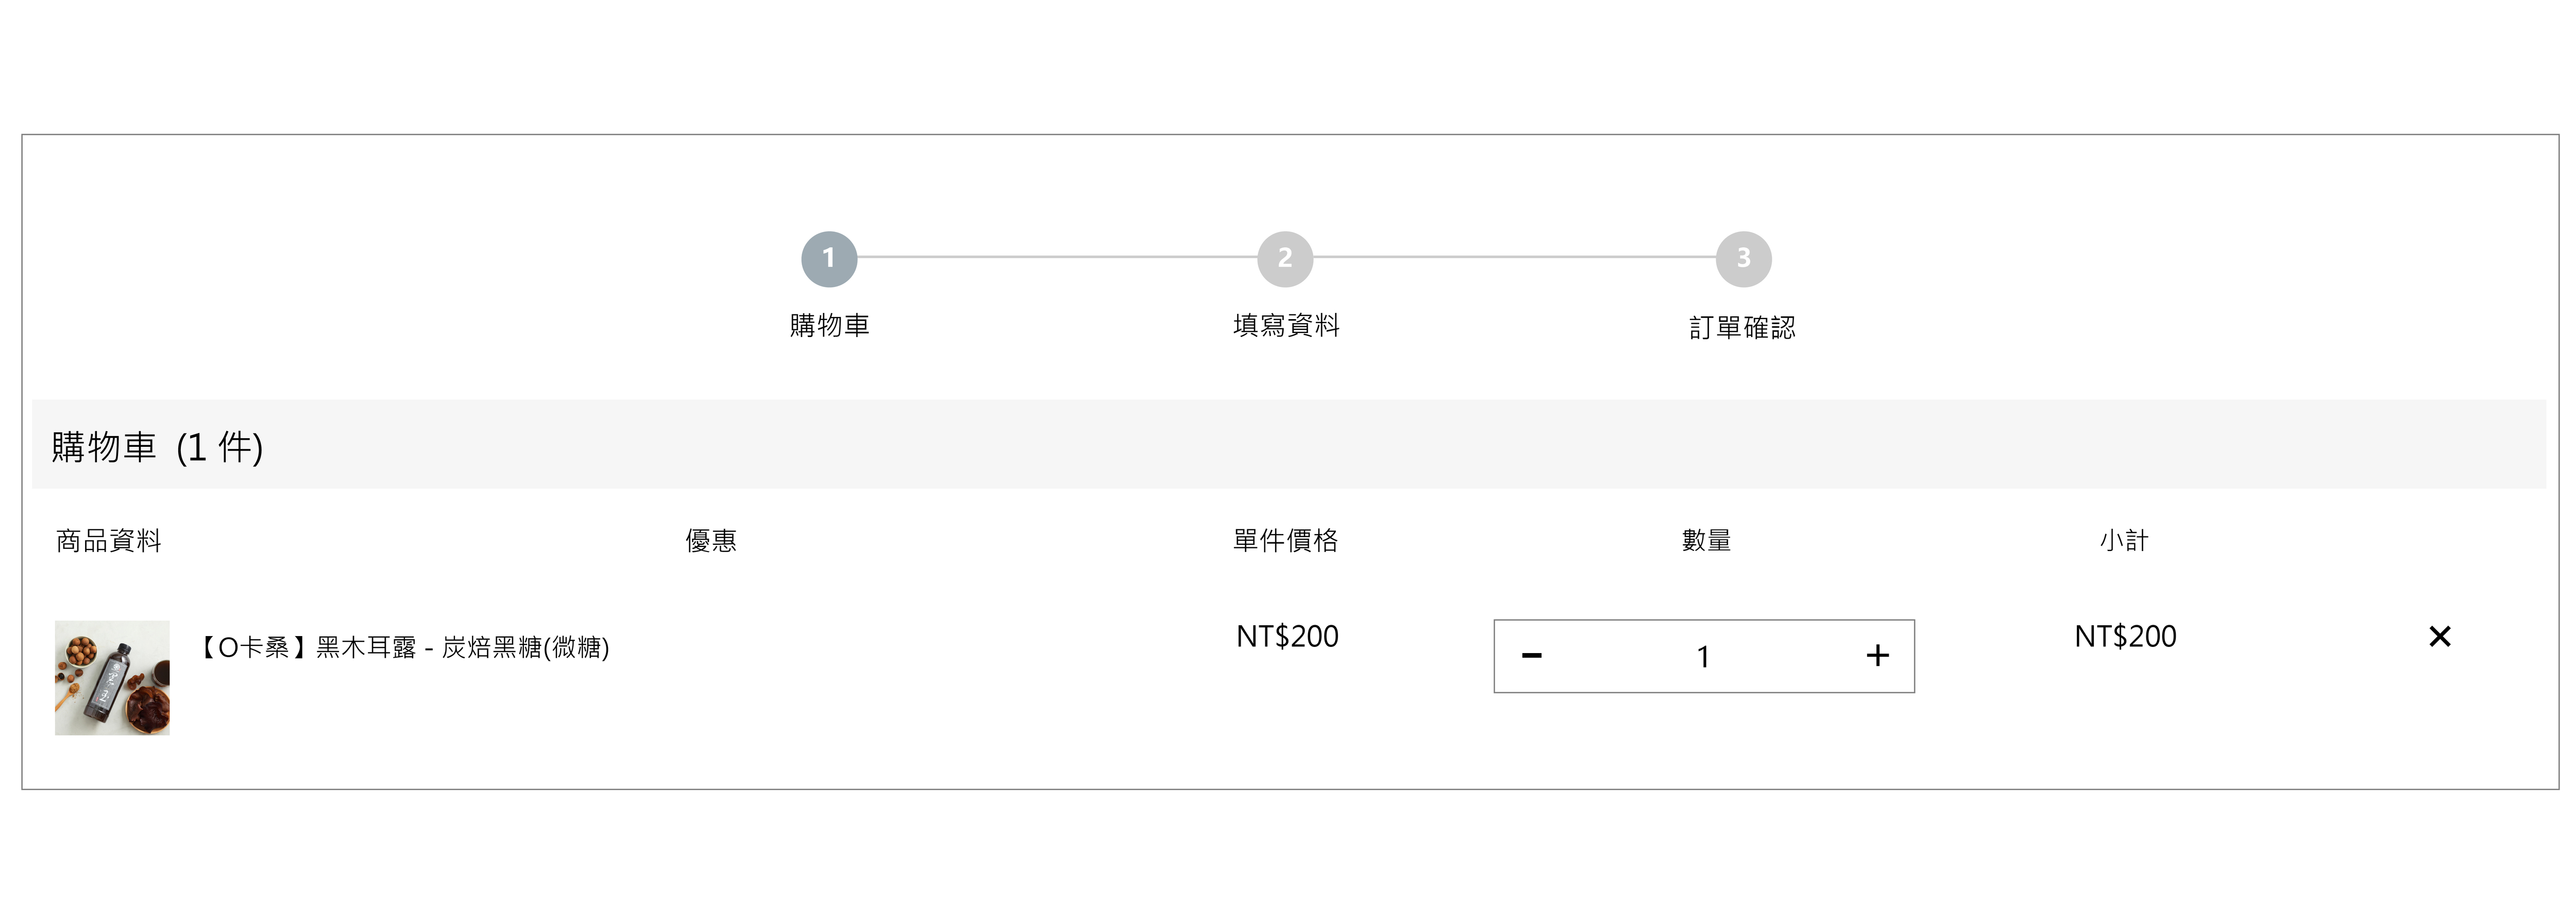Click the step 2 circle icon
This screenshot has width=2576, height=902.
(x=1285, y=259)
